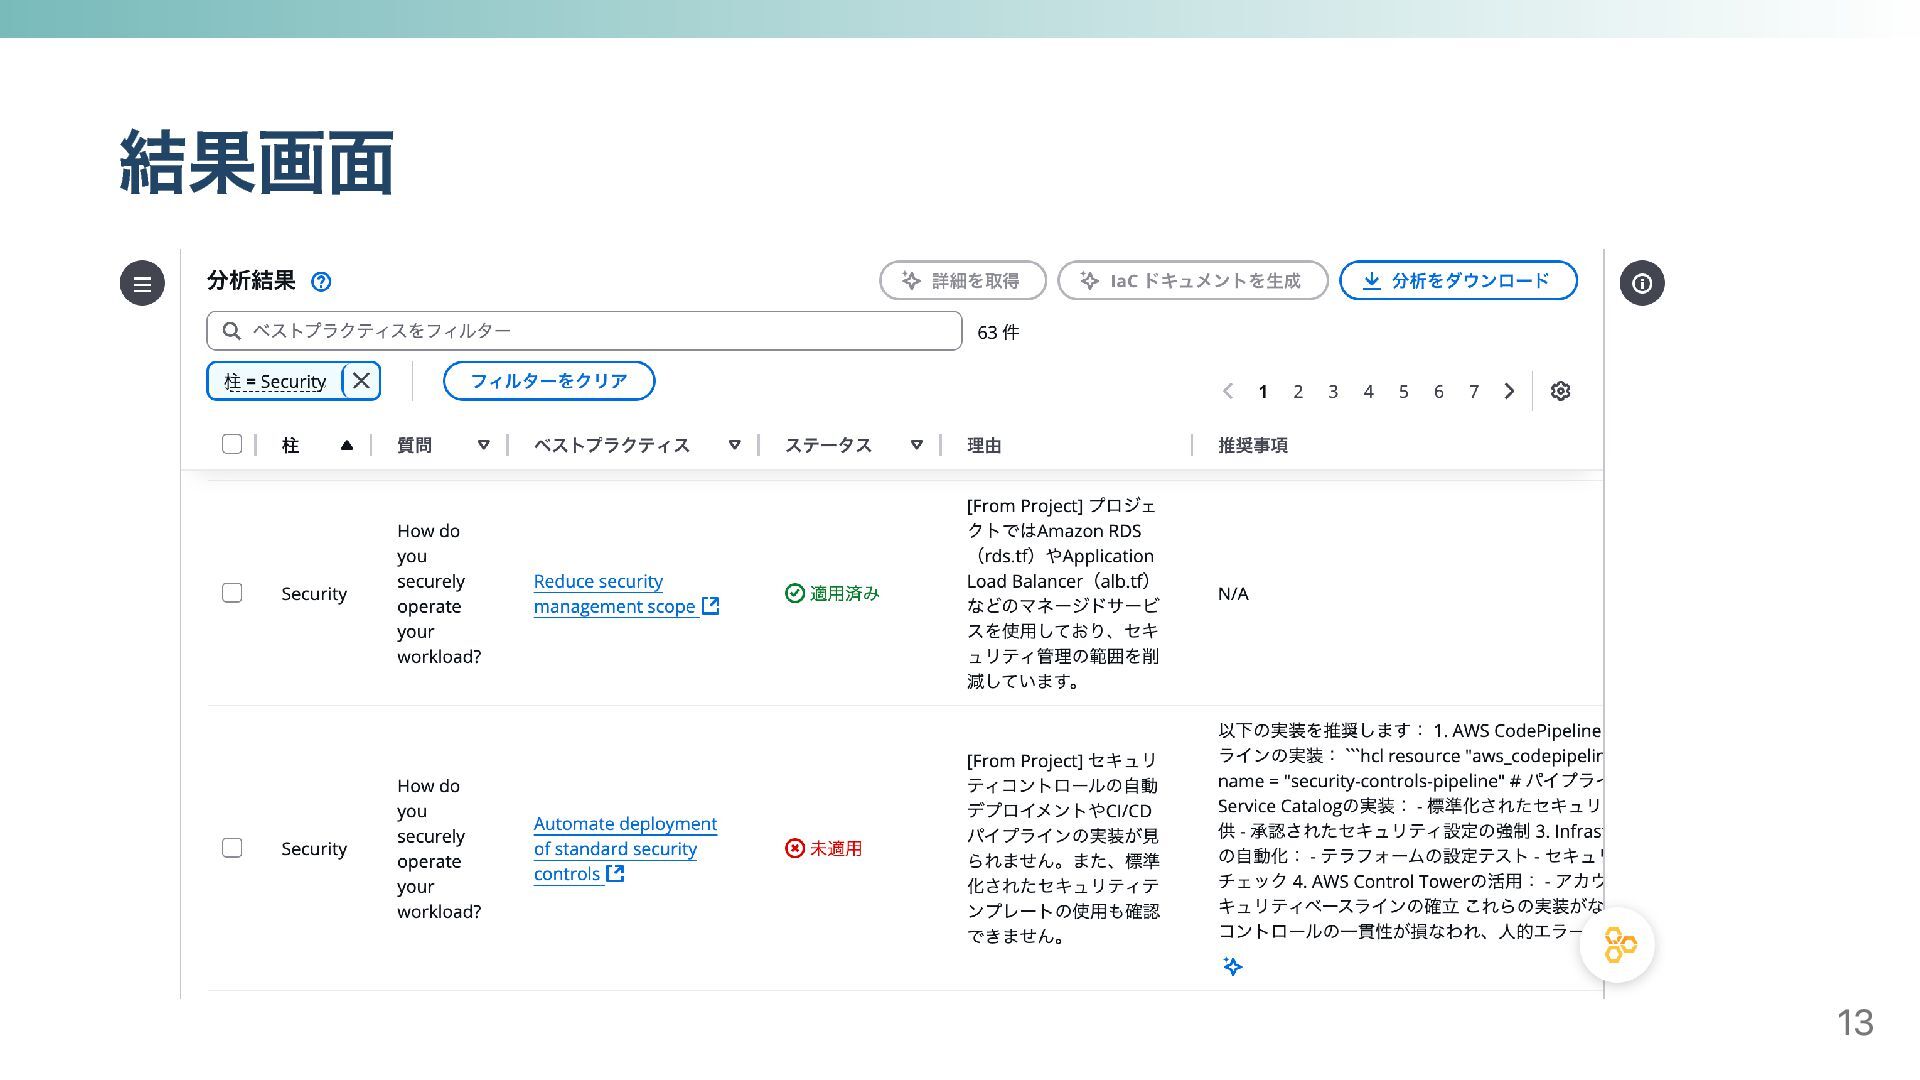Check the Automate deployment row checkbox

232,848
